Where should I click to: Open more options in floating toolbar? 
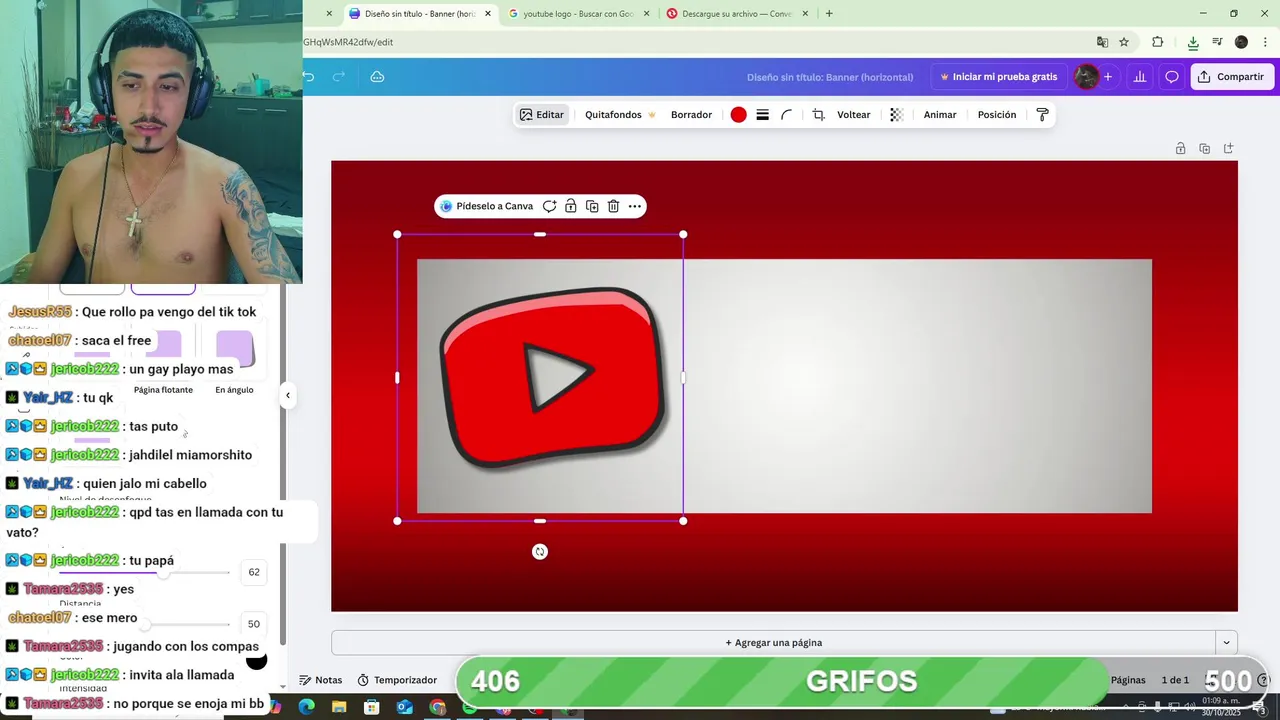(x=634, y=206)
